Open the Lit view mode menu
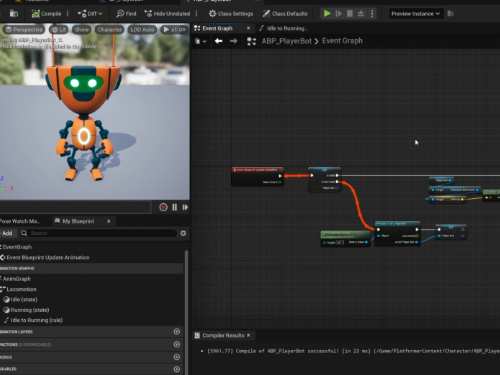 click(59, 30)
